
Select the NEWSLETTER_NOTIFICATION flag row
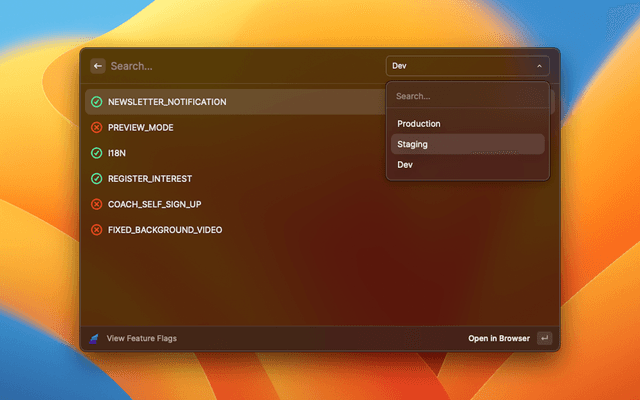click(230, 102)
